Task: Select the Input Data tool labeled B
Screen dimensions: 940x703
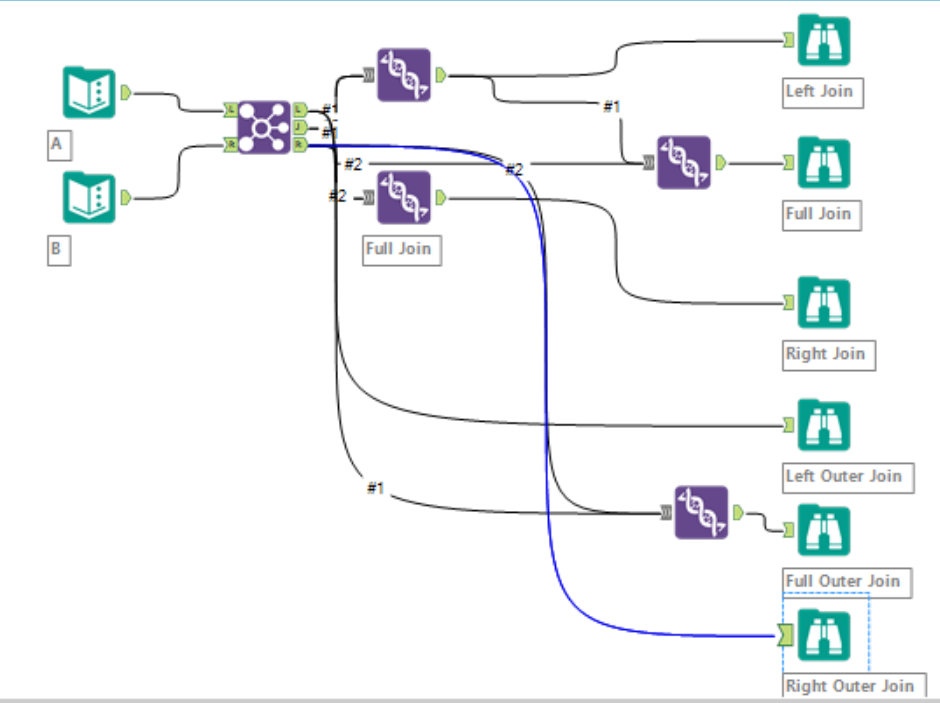Action: pos(88,198)
